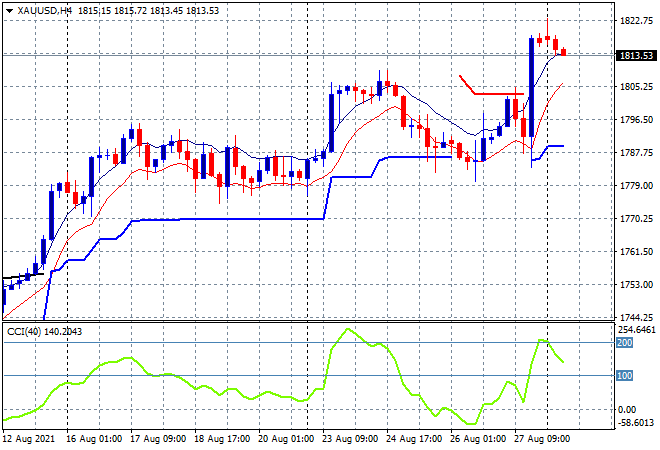
Task: Click the CCI(40) 140.2043 indicator label
Action: pos(45,332)
